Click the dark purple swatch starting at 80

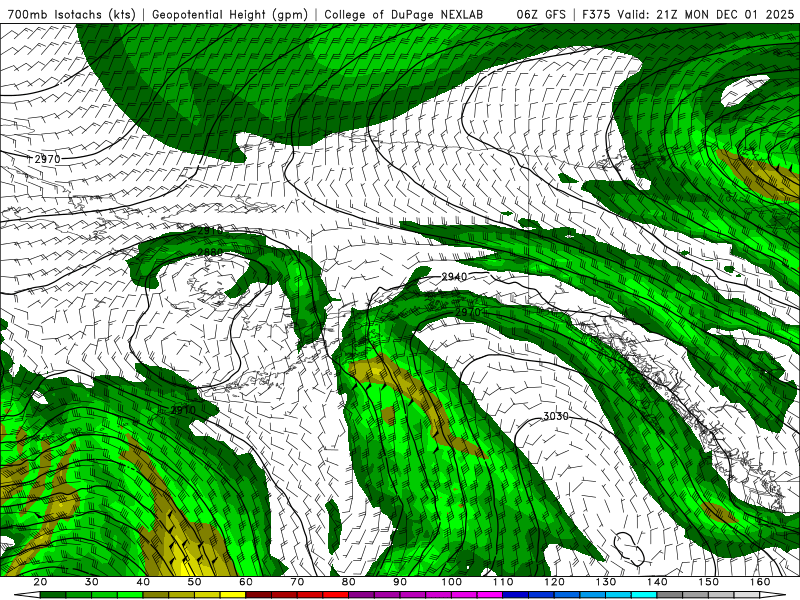tap(361, 595)
